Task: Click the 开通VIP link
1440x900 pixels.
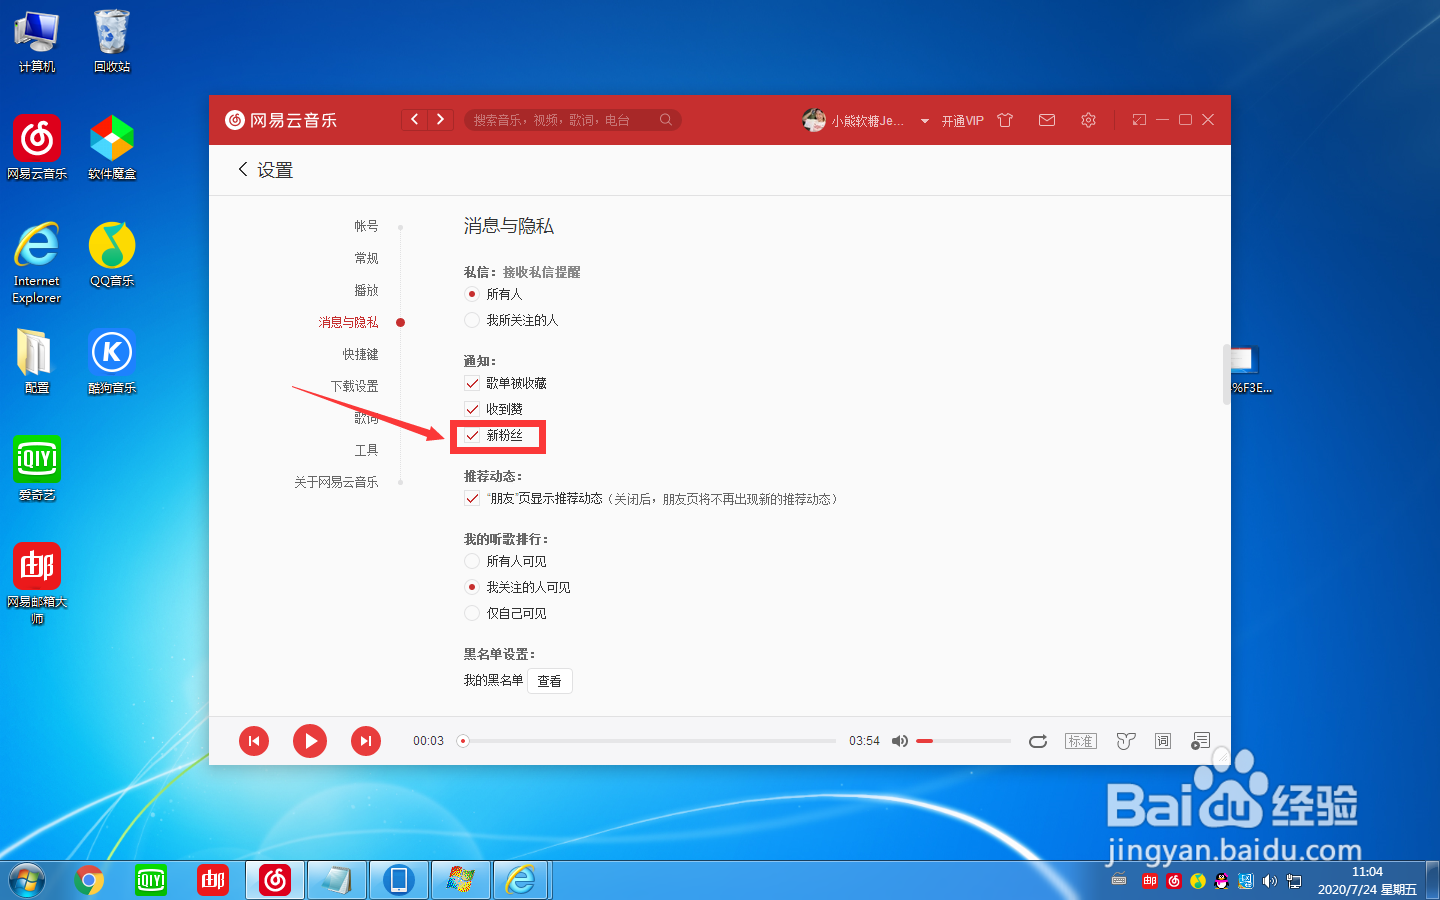Action: pos(962,121)
